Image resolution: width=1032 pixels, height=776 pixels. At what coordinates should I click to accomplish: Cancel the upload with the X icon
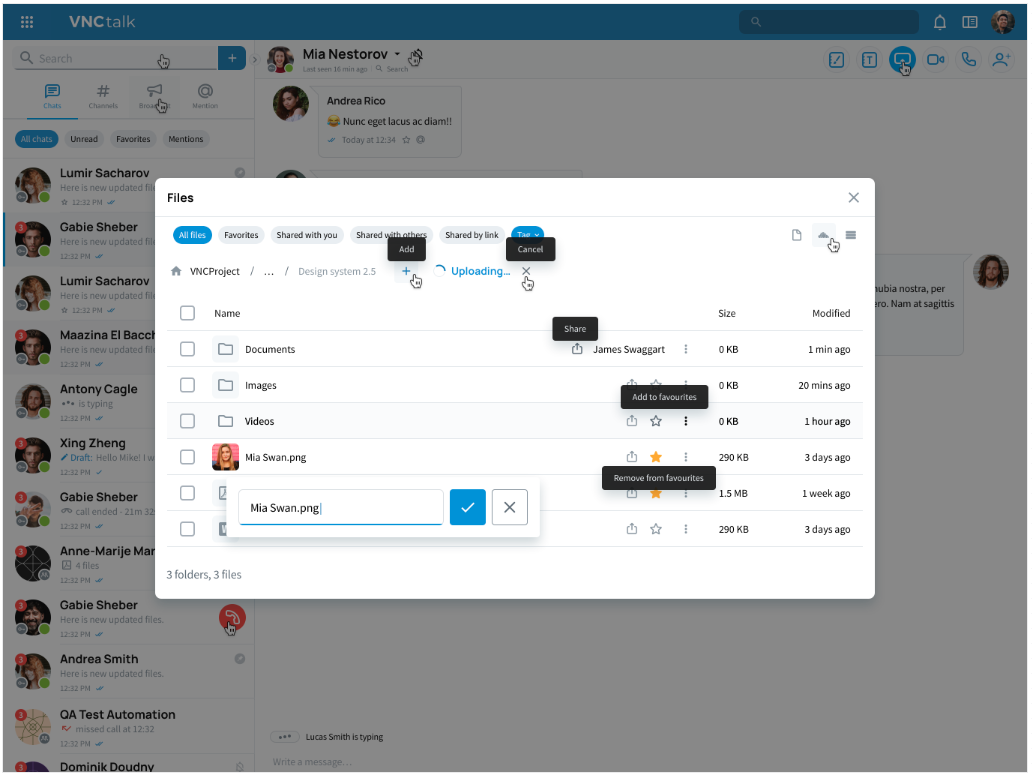pyautogui.click(x=526, y=271)
